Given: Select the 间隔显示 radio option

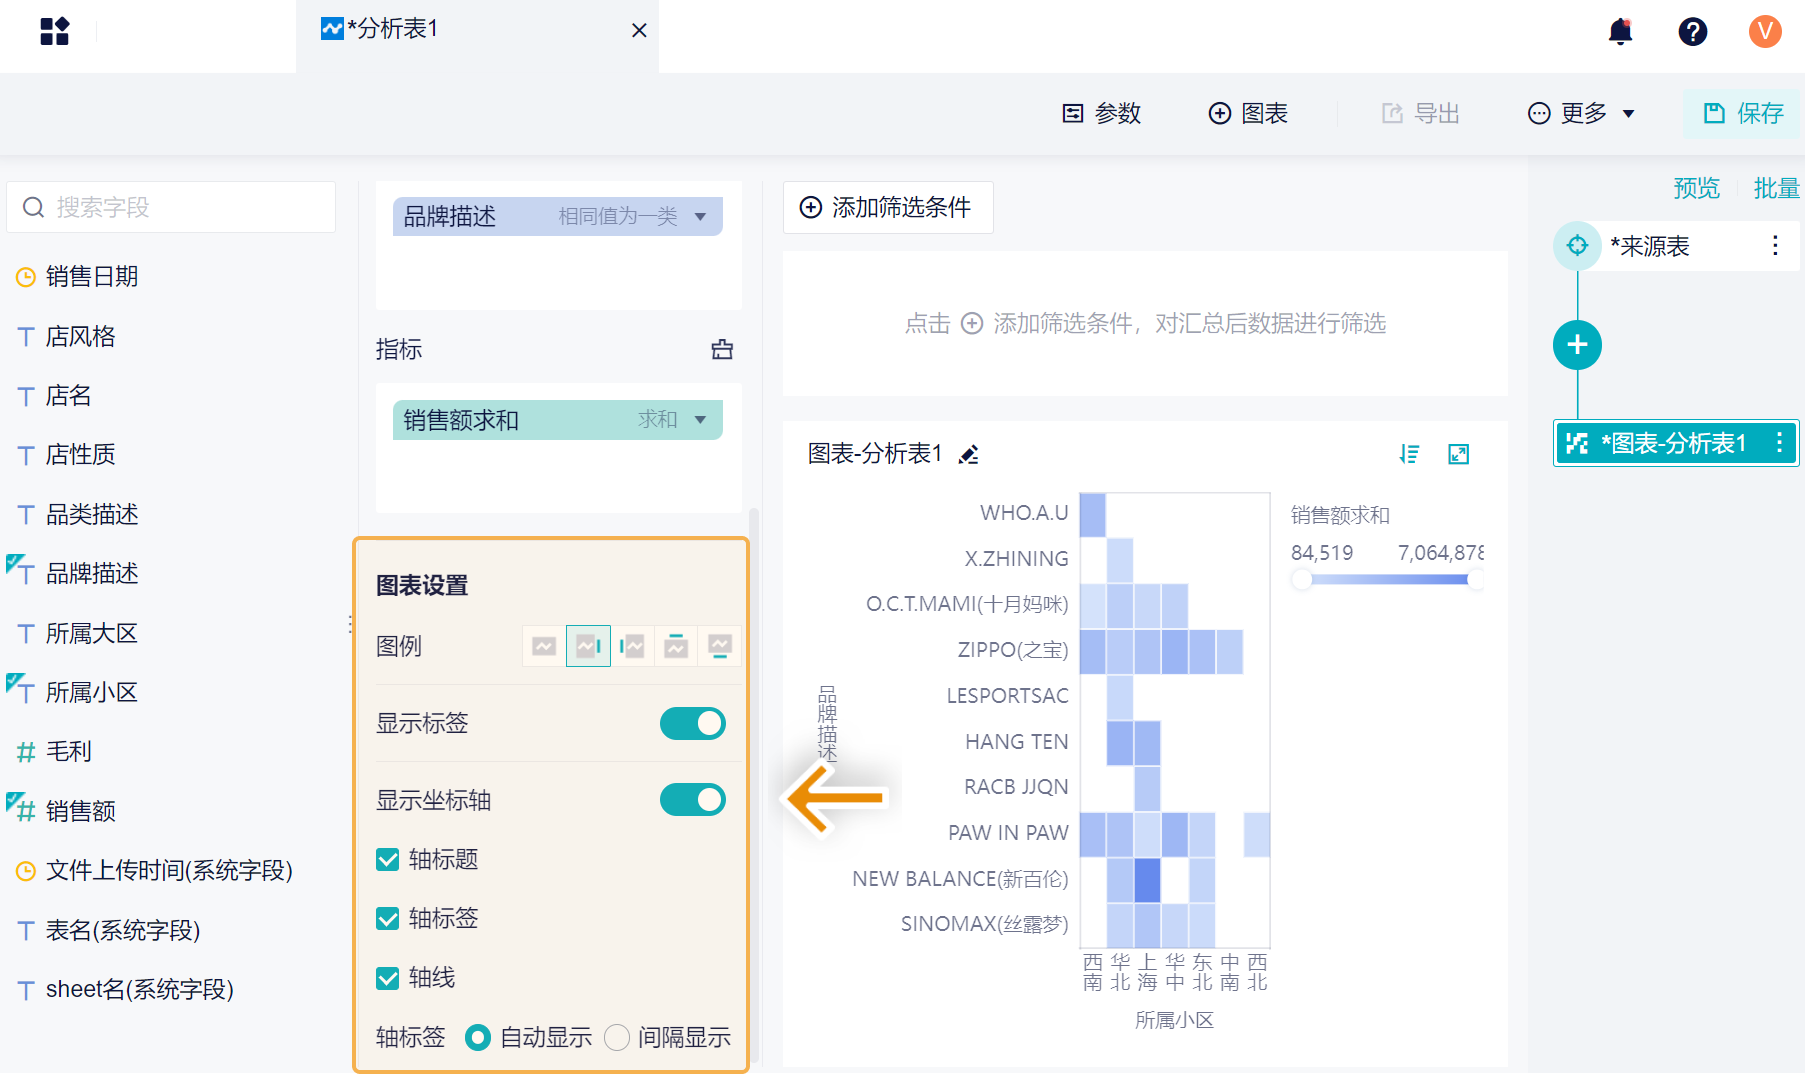Looking at the screenshot, I should [617, 1038].
